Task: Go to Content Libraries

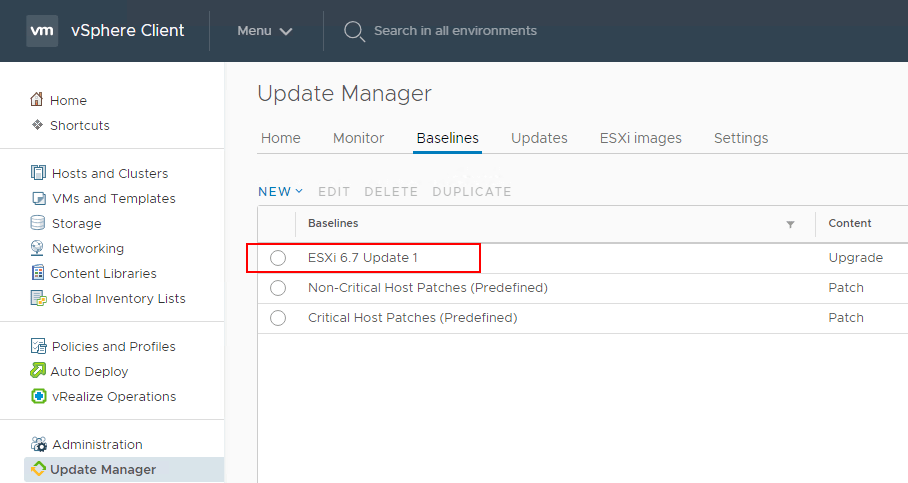Action: pyautogui.click(x=103, y=273)
